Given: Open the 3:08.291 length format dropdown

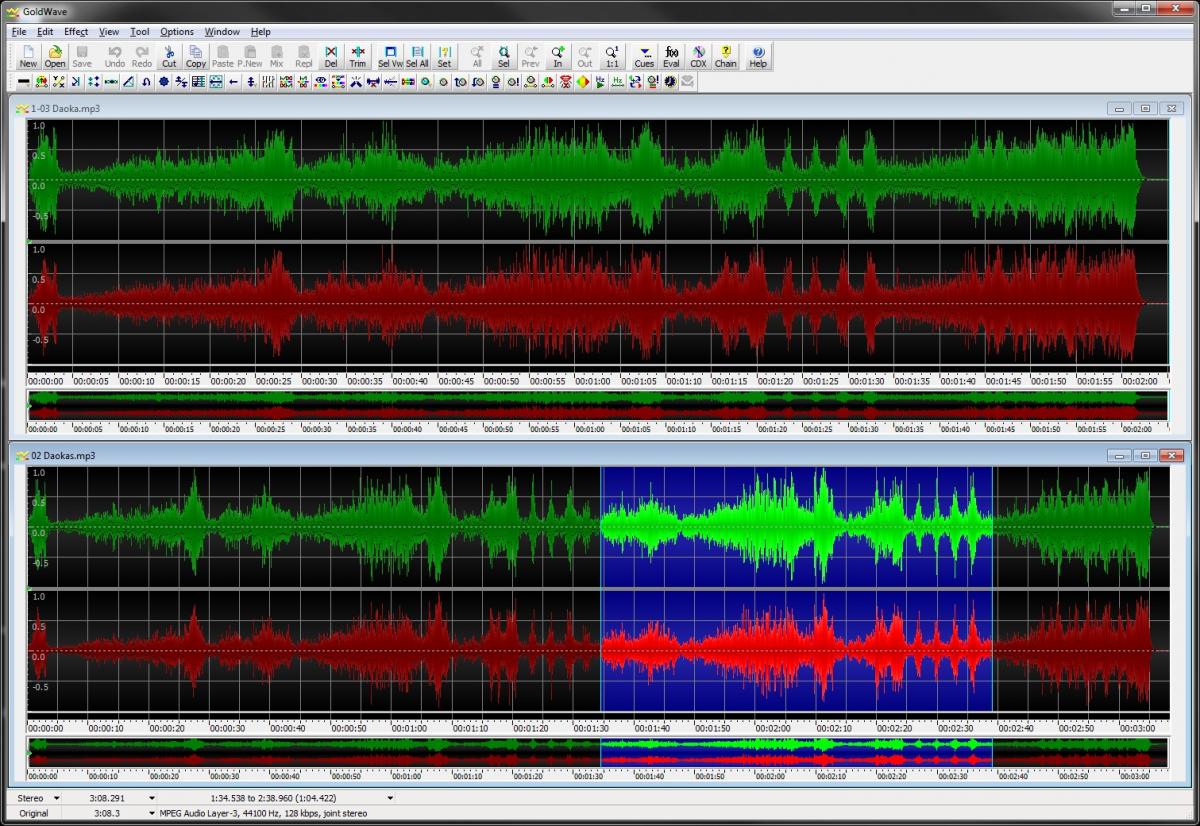Looking at the screenshot, I should (x=152, y=798).
